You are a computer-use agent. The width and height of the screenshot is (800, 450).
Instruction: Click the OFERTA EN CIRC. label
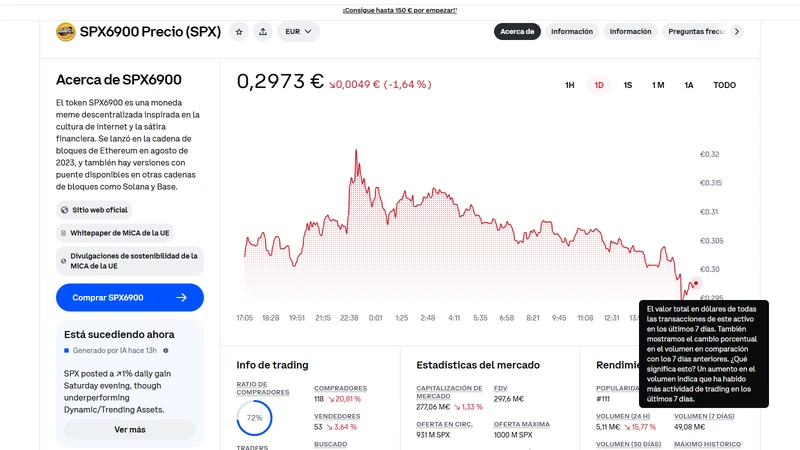coord(444,424)
